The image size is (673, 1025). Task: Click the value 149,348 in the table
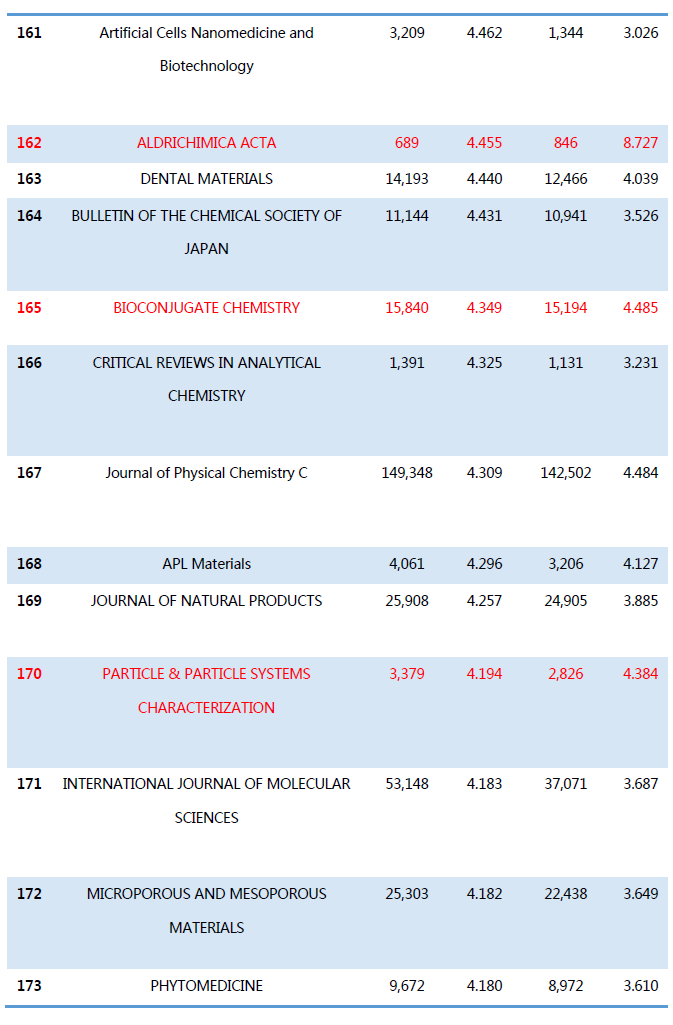click(x=407, y=473)
